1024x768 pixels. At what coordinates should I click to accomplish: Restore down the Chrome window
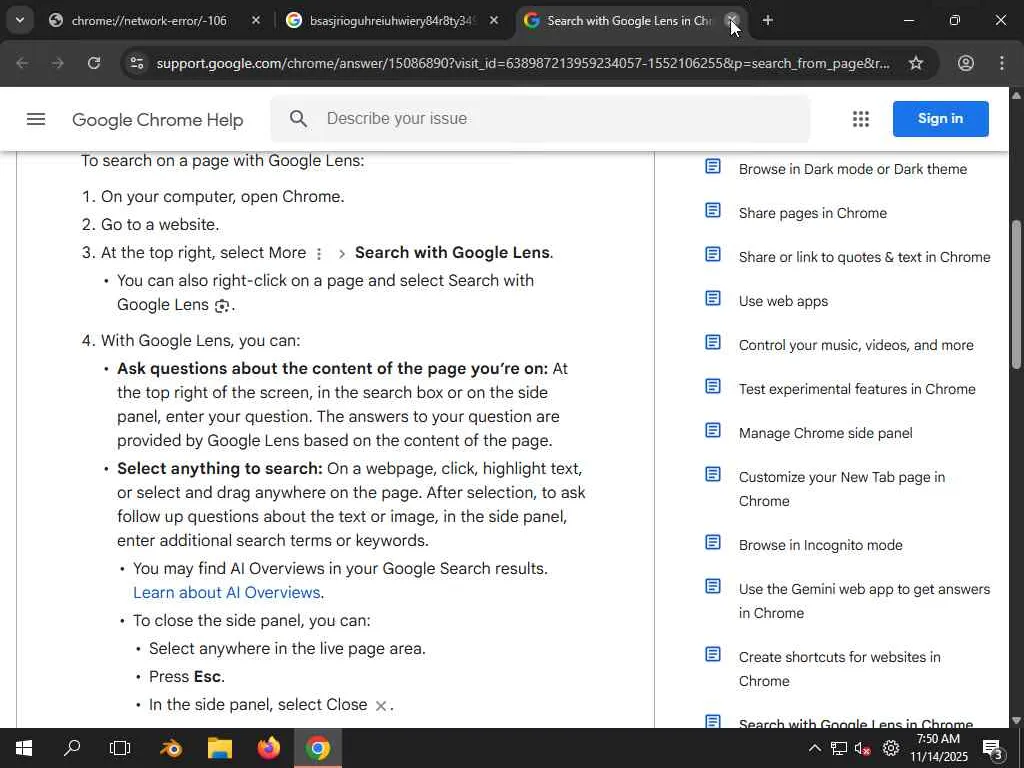click(x=955, y=21)
